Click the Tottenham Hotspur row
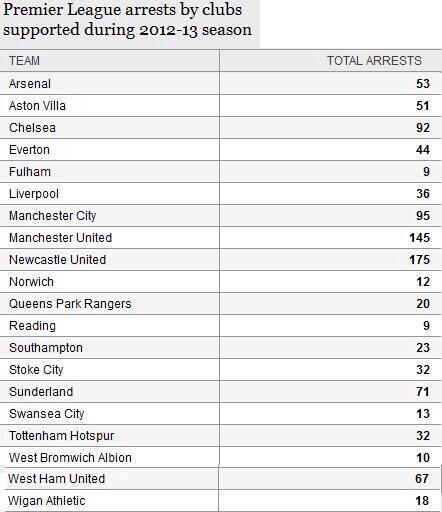442x512 pixels. coord(221,436)
